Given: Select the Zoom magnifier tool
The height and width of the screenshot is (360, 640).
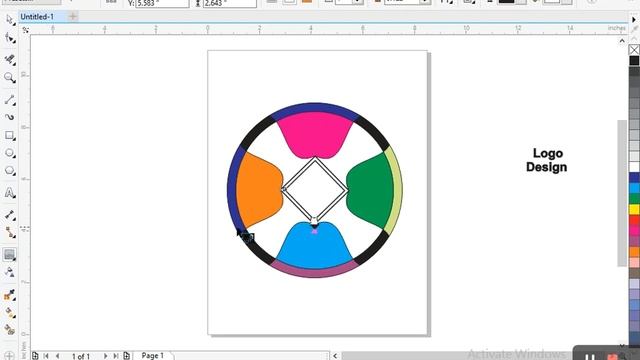Looking at the screenshot, I should pyautogui.click(x=9, y=78).
